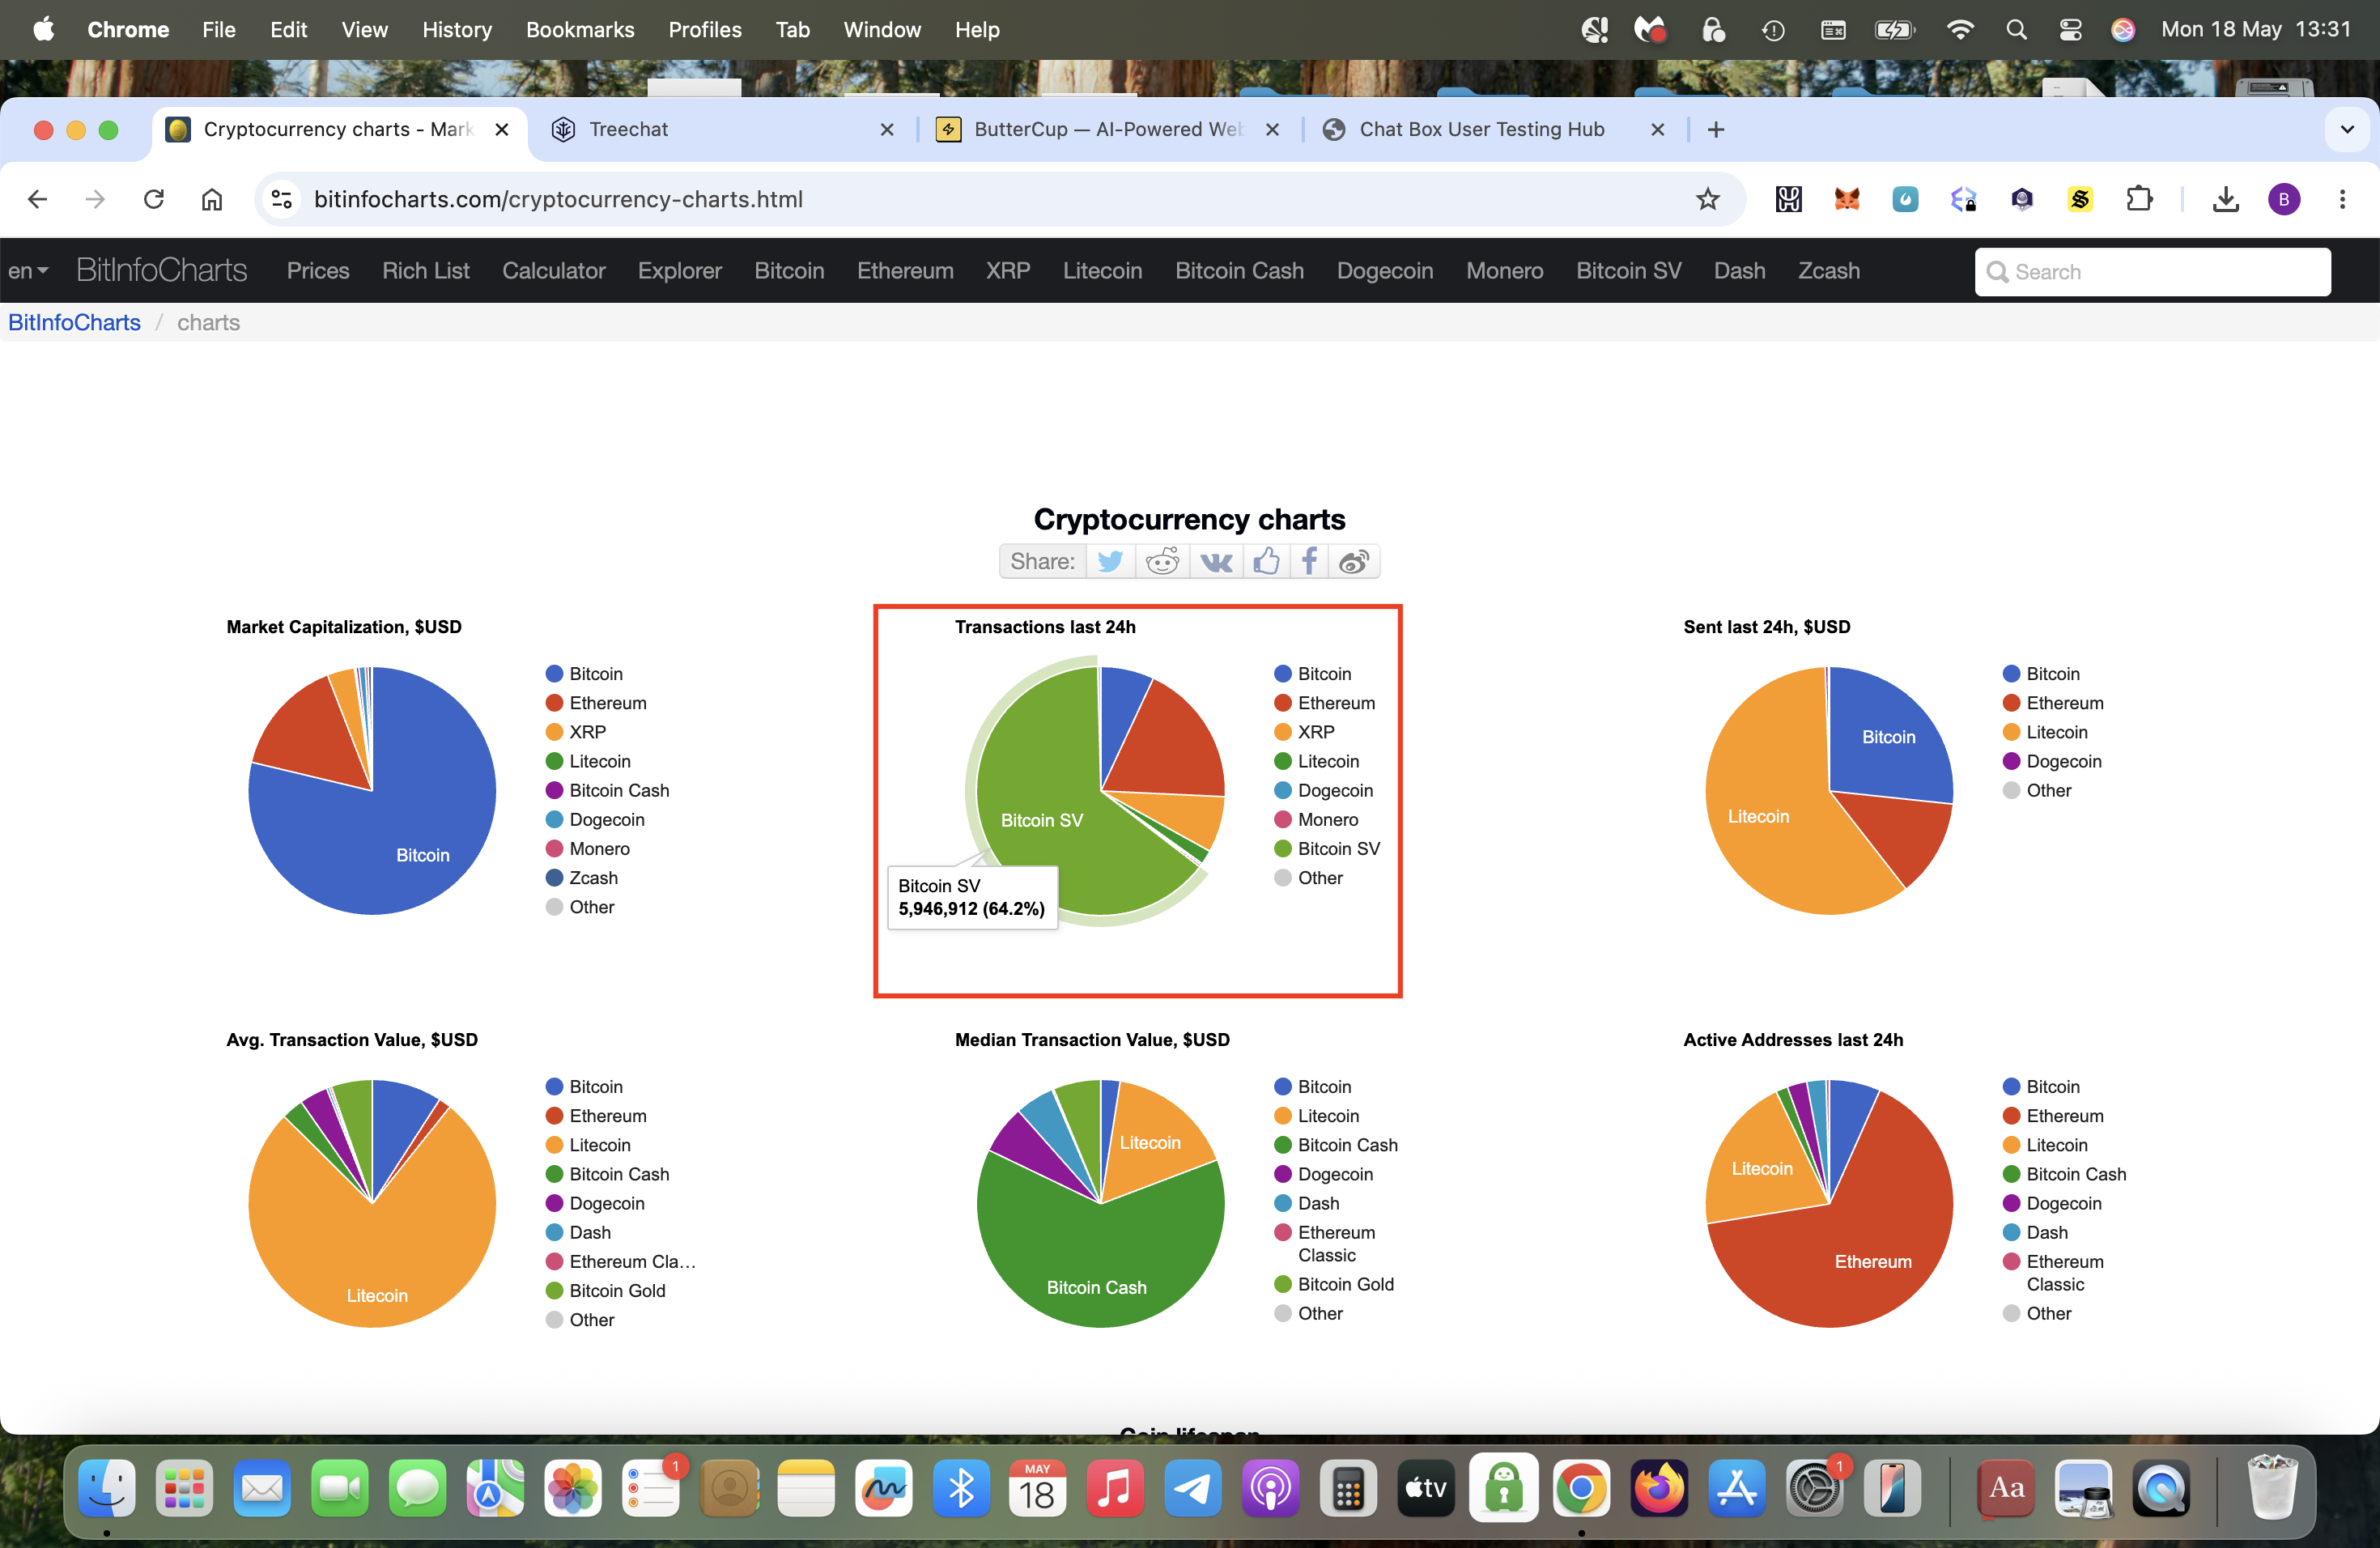Click Bitcoin Cash swatch in Median Transaction legend
This screenshot has width=2380, height=1548.
pos(1283,1145)
